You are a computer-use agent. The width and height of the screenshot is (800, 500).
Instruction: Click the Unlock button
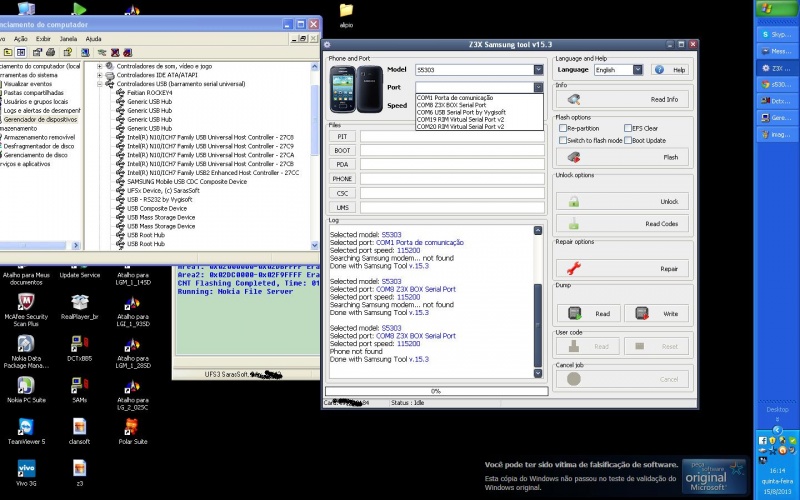622,202
